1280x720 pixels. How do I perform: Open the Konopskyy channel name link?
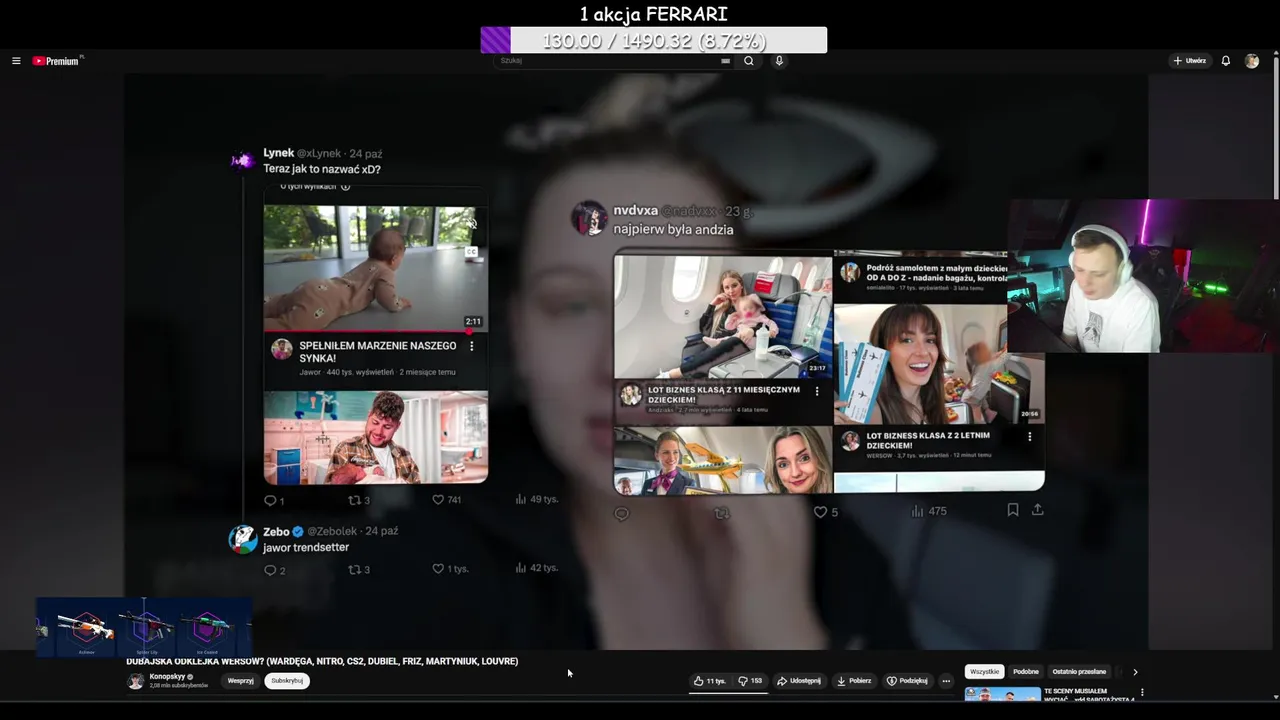(168, 677)
